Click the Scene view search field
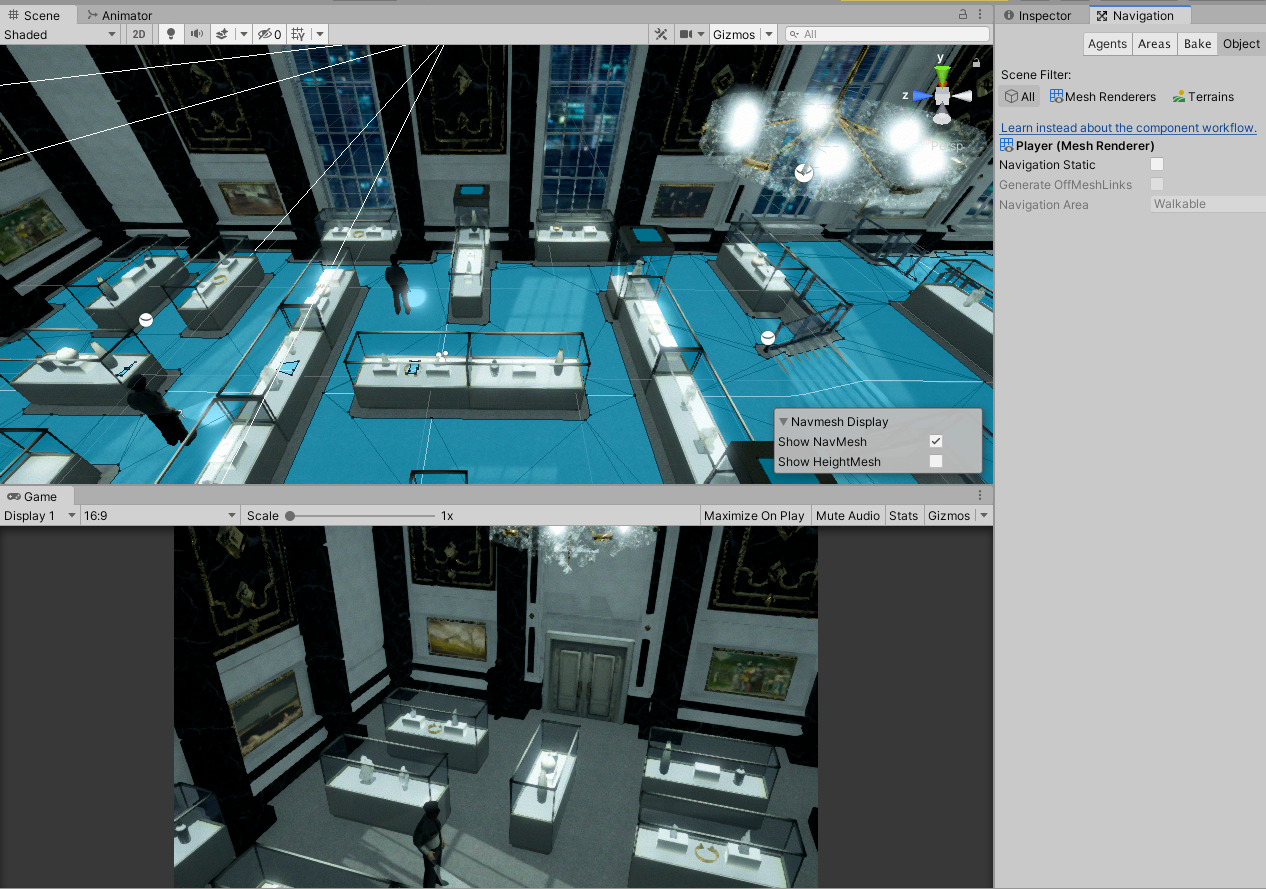This screenshot has height=889, width=1266. pyautogui.click(x=887, y=34)
